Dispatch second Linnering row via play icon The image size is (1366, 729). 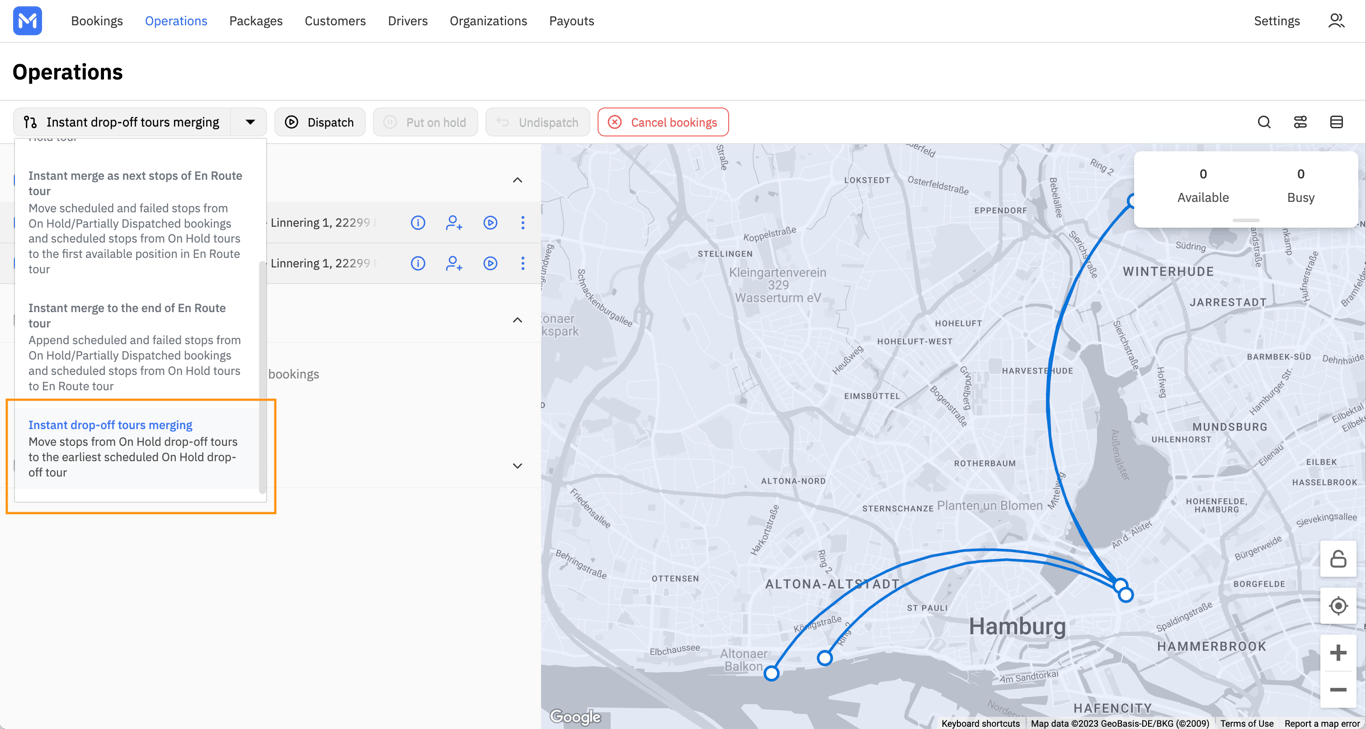(x=490, y=264)
